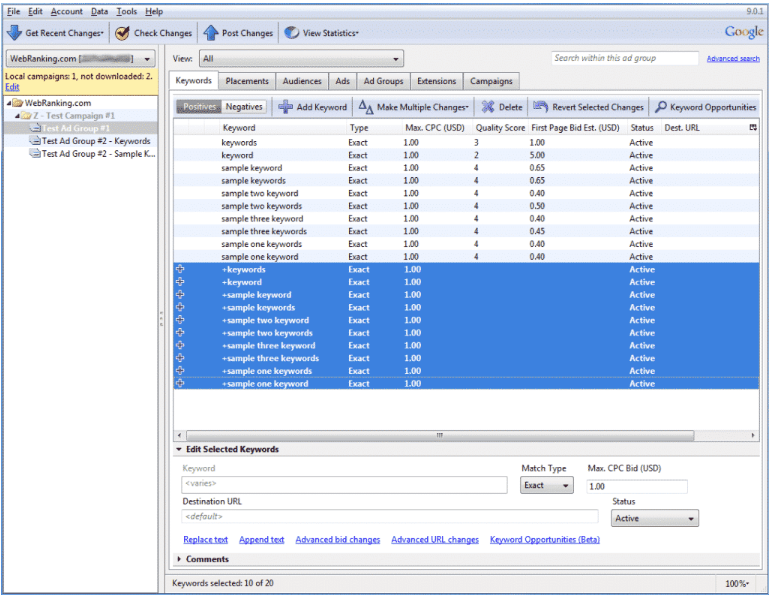Toggle the Negatives keyword filter
Viewport: 770px width, 596px height.
coord(244,107)
